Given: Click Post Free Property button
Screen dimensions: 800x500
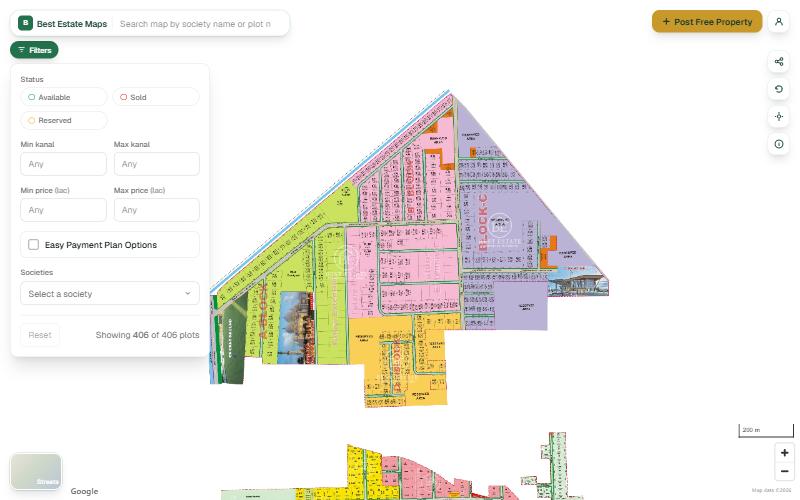Looking at the screenshot, I should pyautogui.click(x=707, y=22).
